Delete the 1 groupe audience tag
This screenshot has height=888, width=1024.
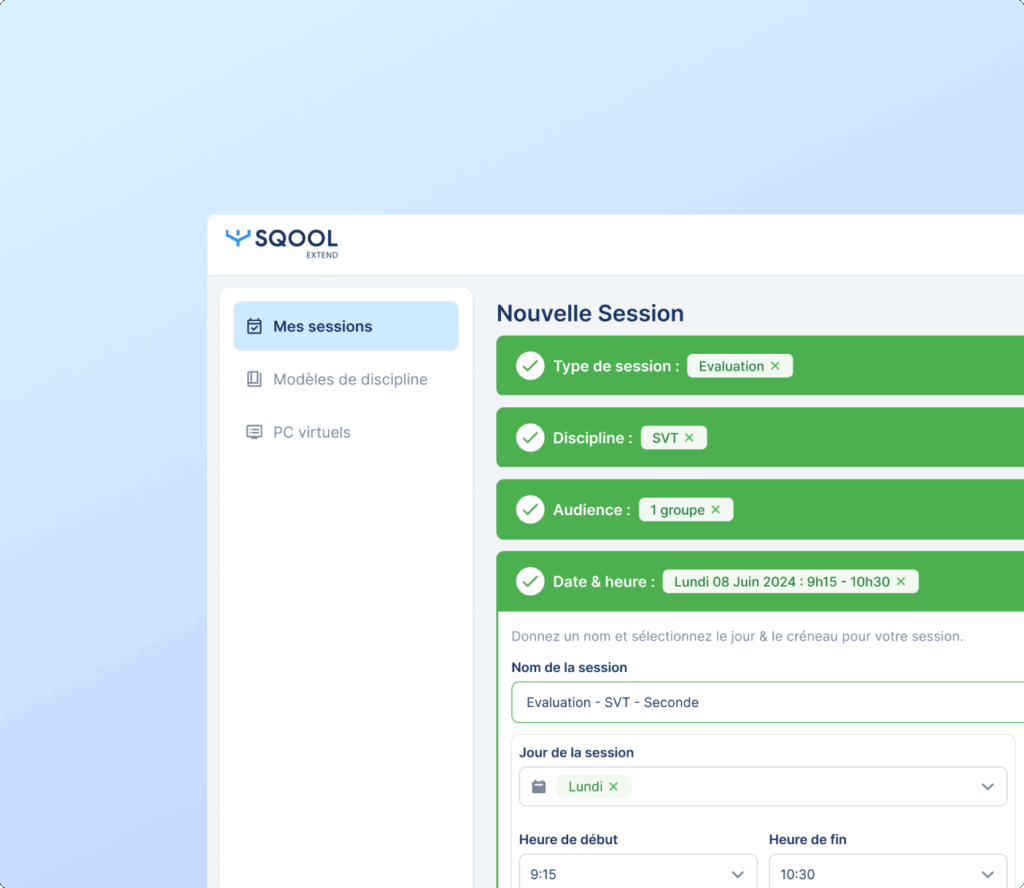[715, 510]
